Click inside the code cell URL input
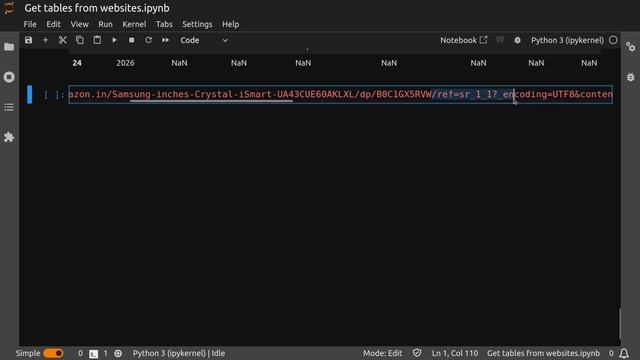 340,94
